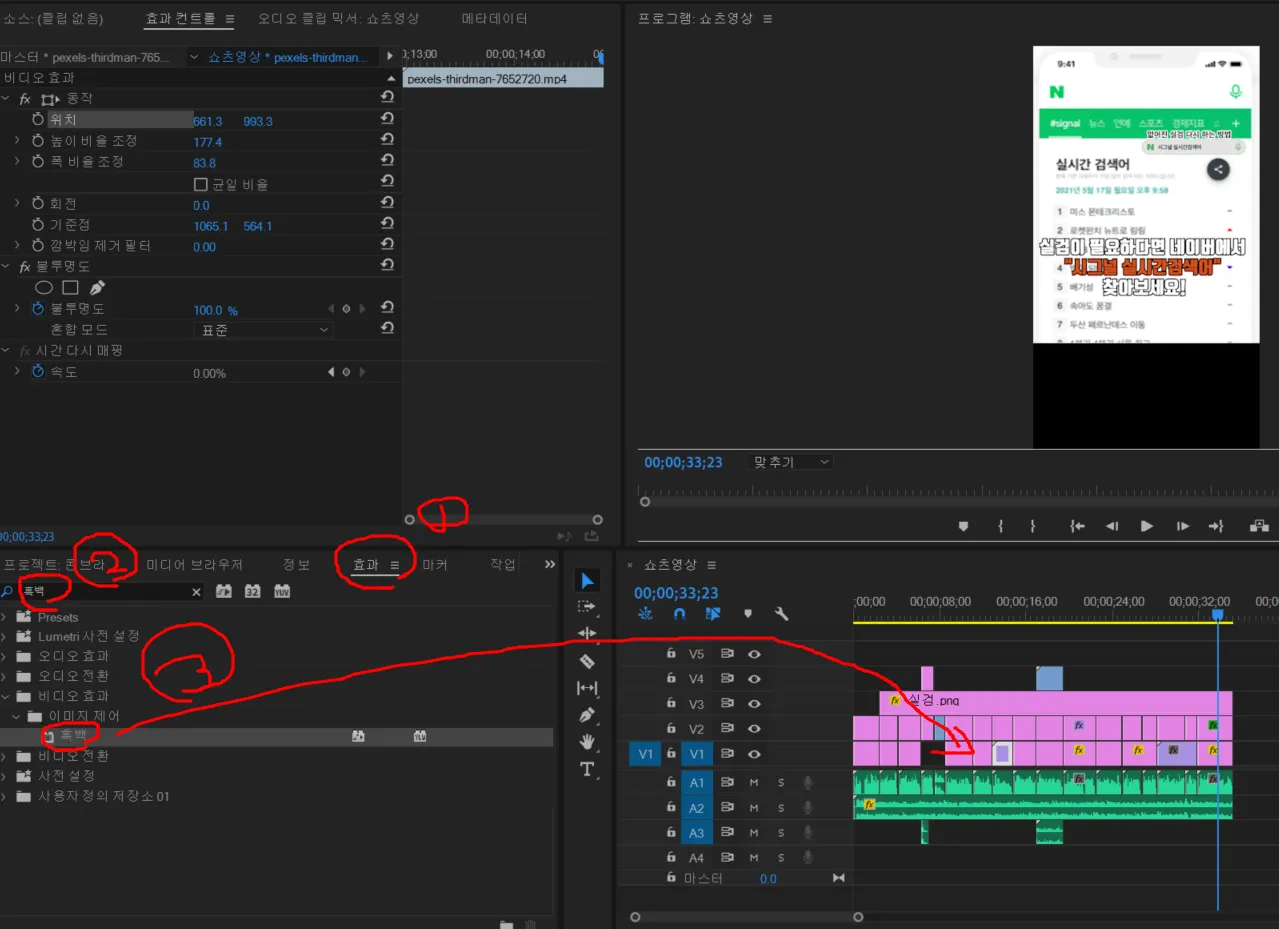This screenshot has height=929, width=1279.
Task: Toggle animation stopwatch for 위치
Action: tap(38, 119)
